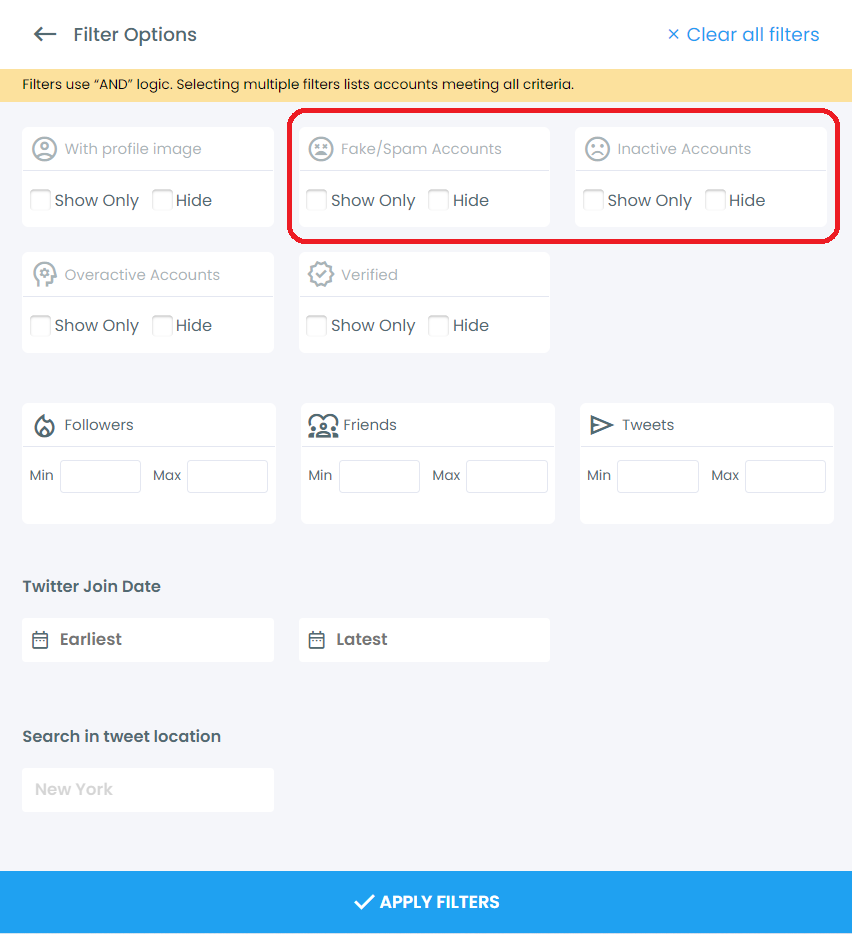Check Hide for Inactive Accounts
This screenshot has height=934, width=852.
click(715, 200)
